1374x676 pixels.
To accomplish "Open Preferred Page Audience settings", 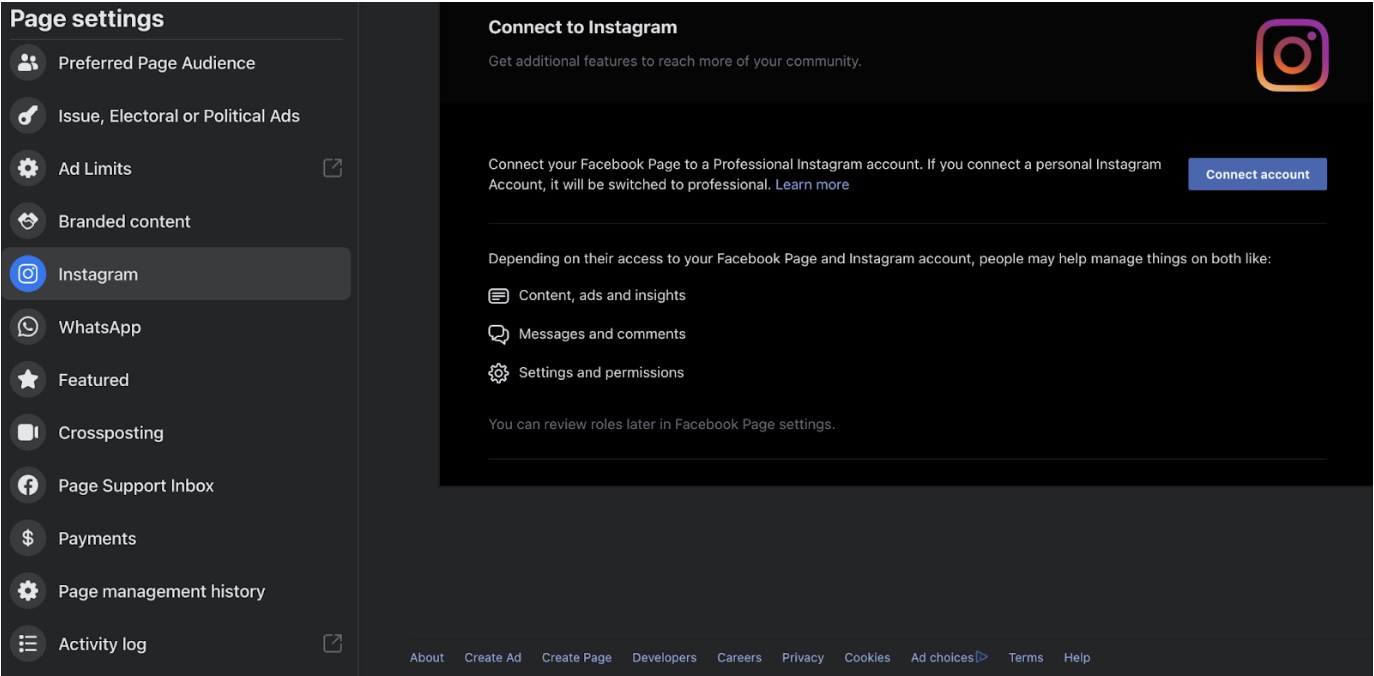I will tap(176, 63).
